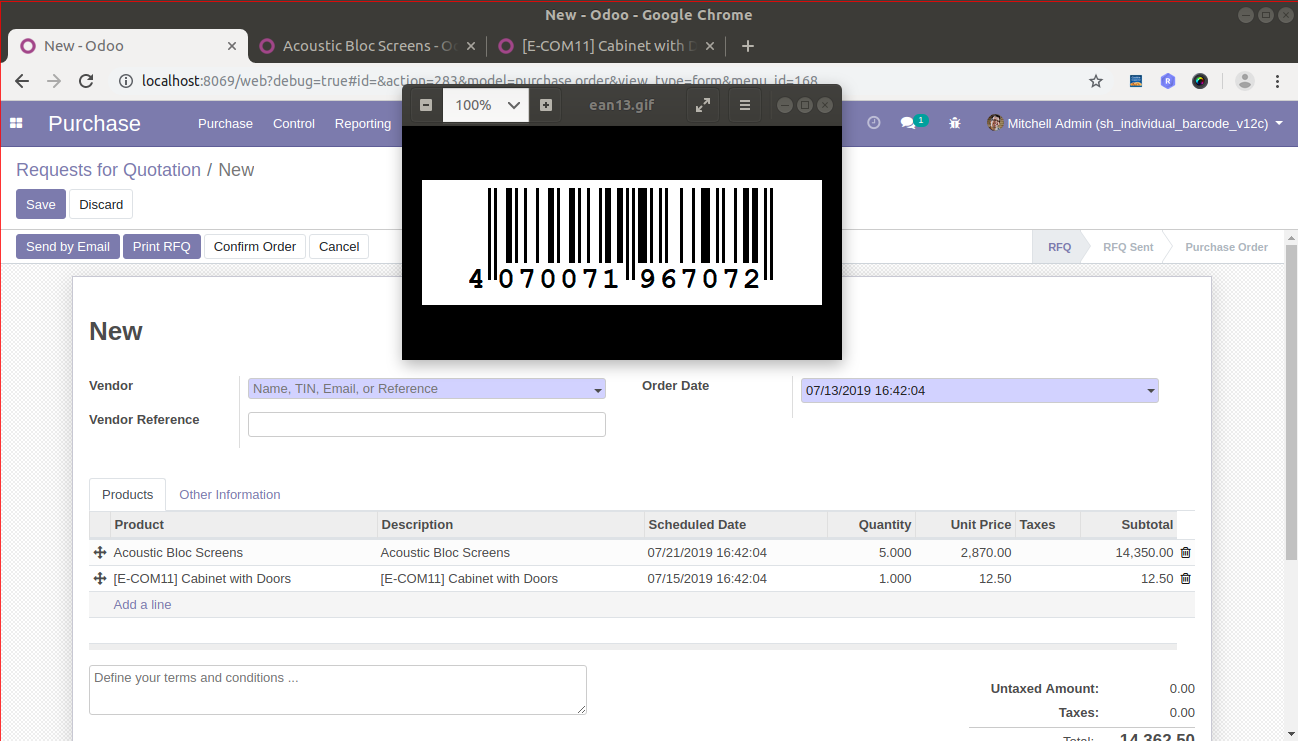This screenshot has width=1298, height=741.
Task: Open the Purchase menu
Action: pyautogui.click(x=225, y=123)
